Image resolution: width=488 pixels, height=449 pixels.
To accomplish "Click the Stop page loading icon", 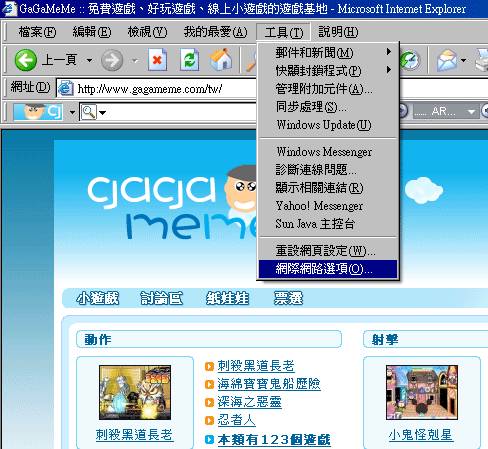I will coord(157,60).
